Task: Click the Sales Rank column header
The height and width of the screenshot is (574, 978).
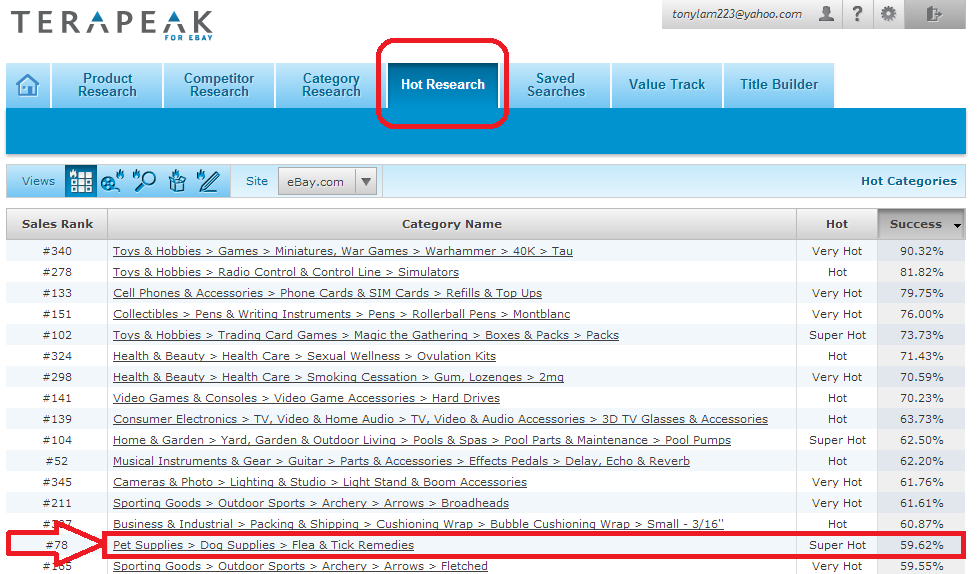Action: tap(57, 224)
